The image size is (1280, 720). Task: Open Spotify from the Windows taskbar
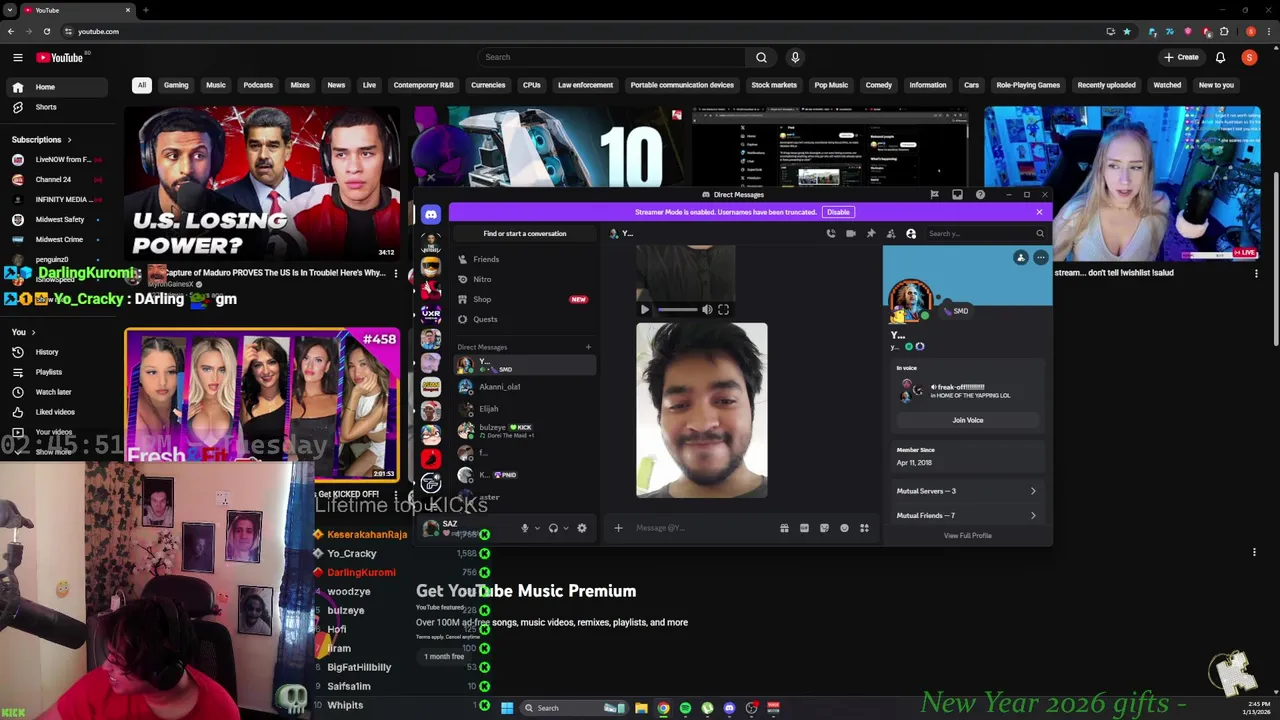click(685, 708)
